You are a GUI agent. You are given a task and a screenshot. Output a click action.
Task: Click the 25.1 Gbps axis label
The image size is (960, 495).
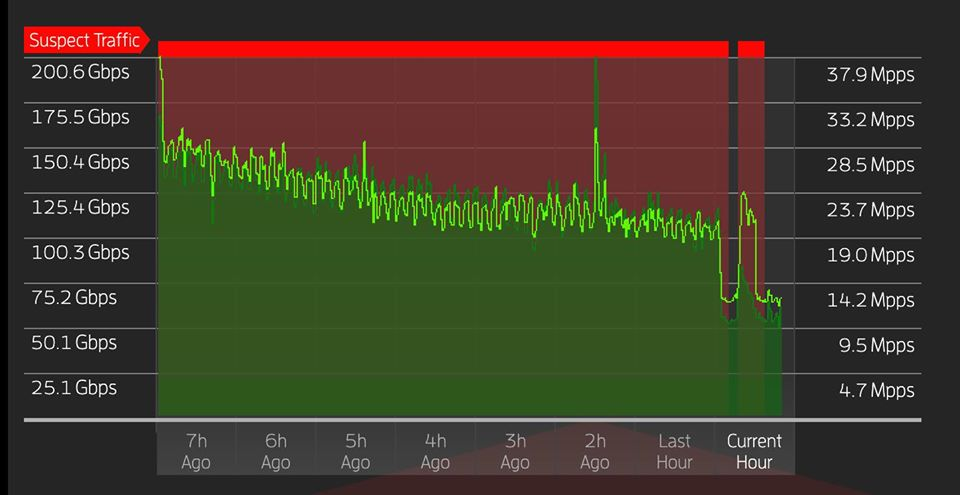(73, 388)
